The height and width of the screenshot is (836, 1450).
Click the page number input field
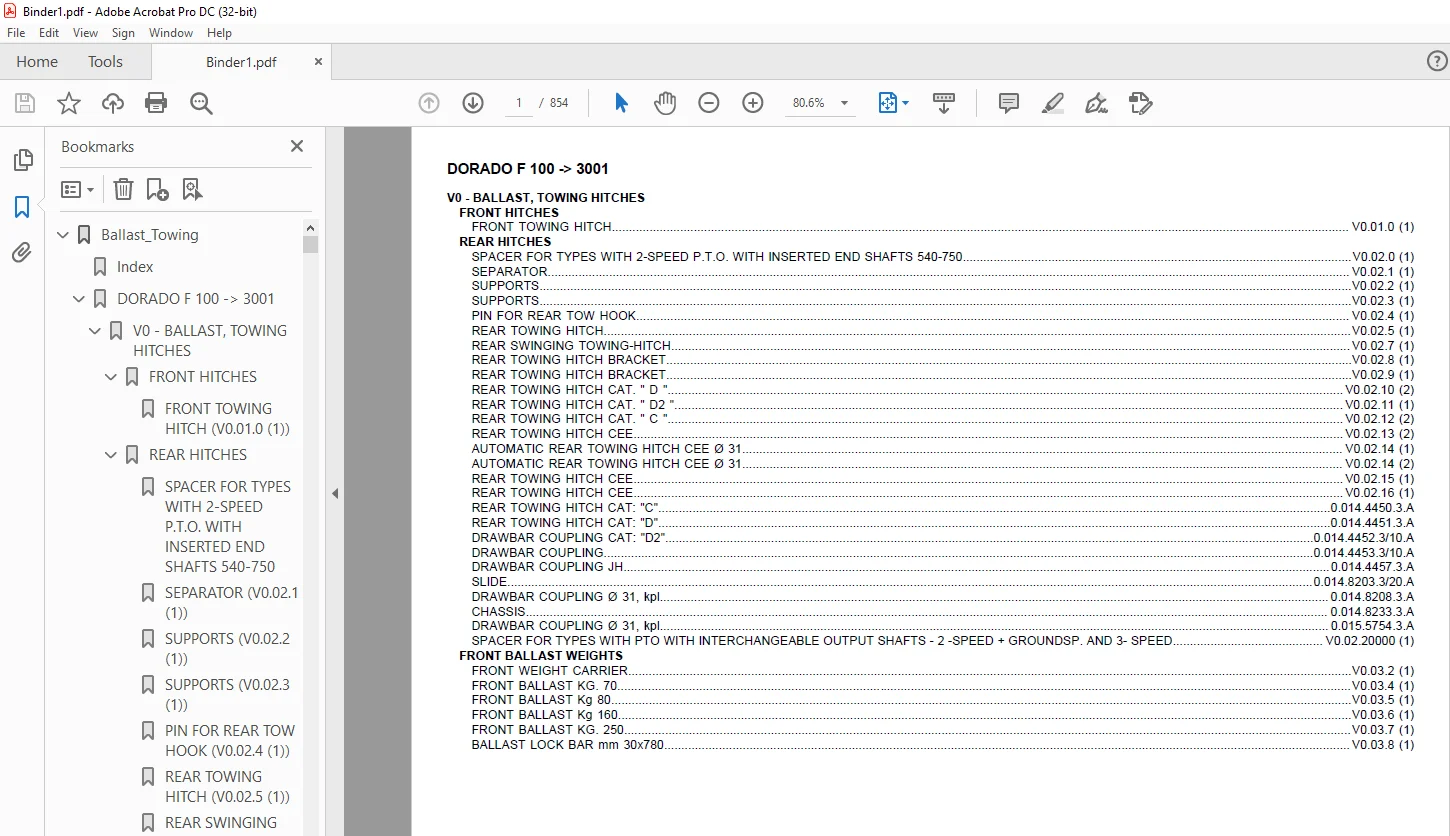tap(519, 103)
